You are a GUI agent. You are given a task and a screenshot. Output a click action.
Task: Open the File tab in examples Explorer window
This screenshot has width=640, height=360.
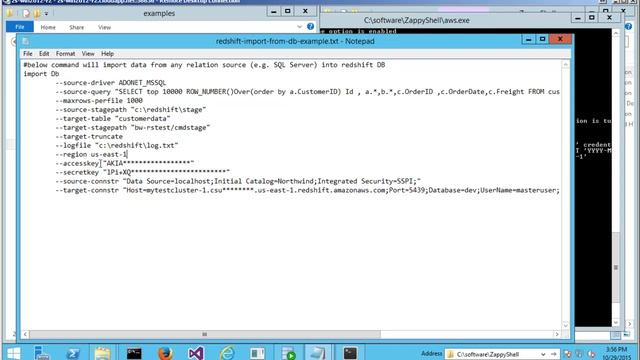(20, 27)
